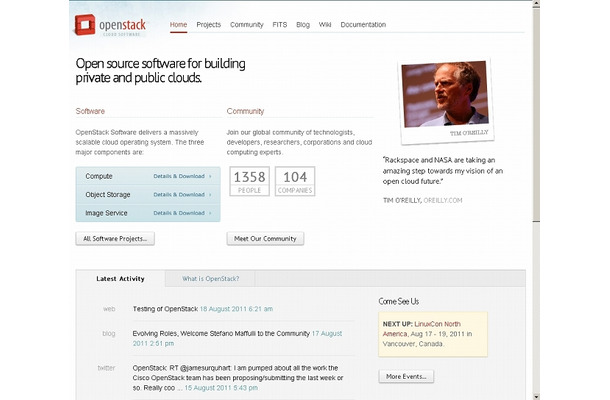This screenshot has width=610, height=400.
Task: Click the vertical scrollbar thumb
Action: [536, 114]
